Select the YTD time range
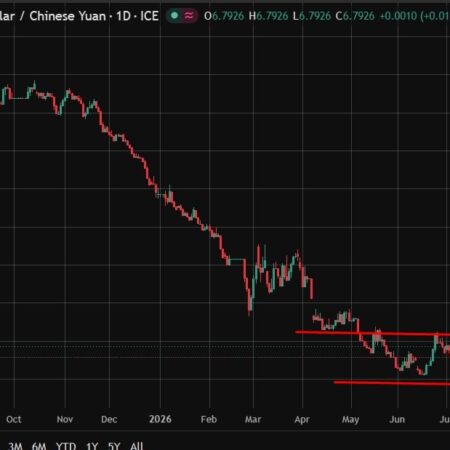 pyautogui.click(x=66, y=446)
